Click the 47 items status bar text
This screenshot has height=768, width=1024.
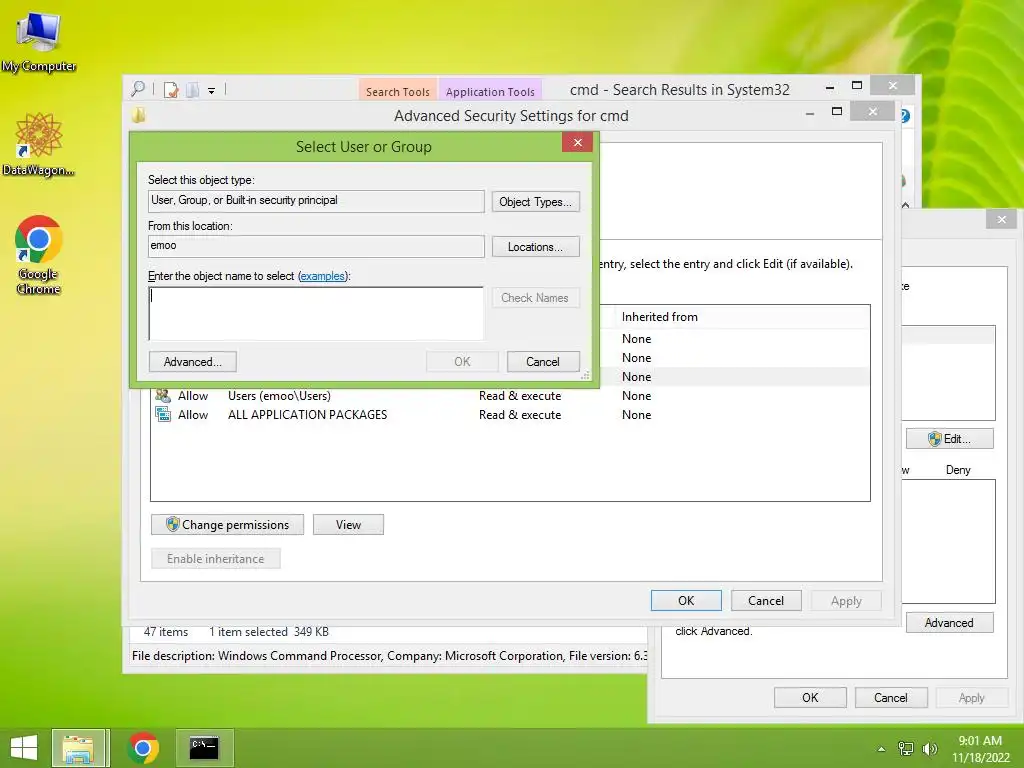click(166, 632)
